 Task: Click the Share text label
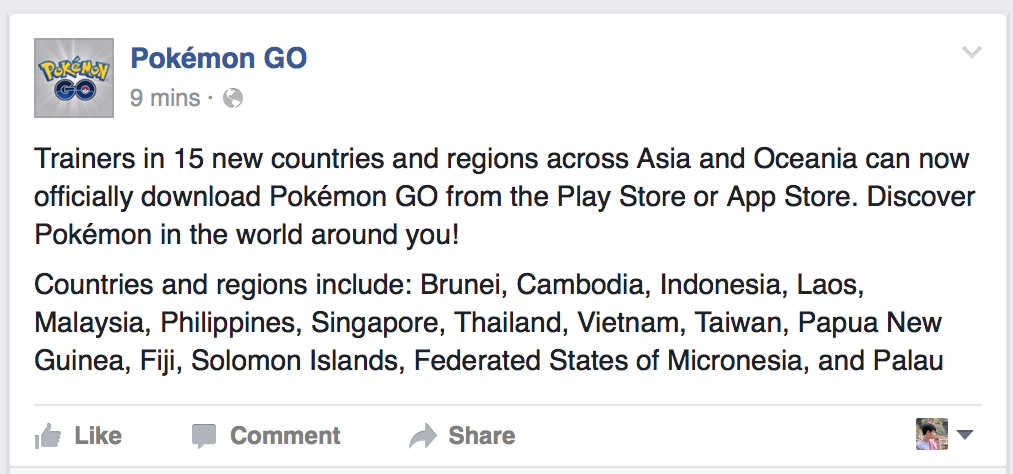(482, 435)
